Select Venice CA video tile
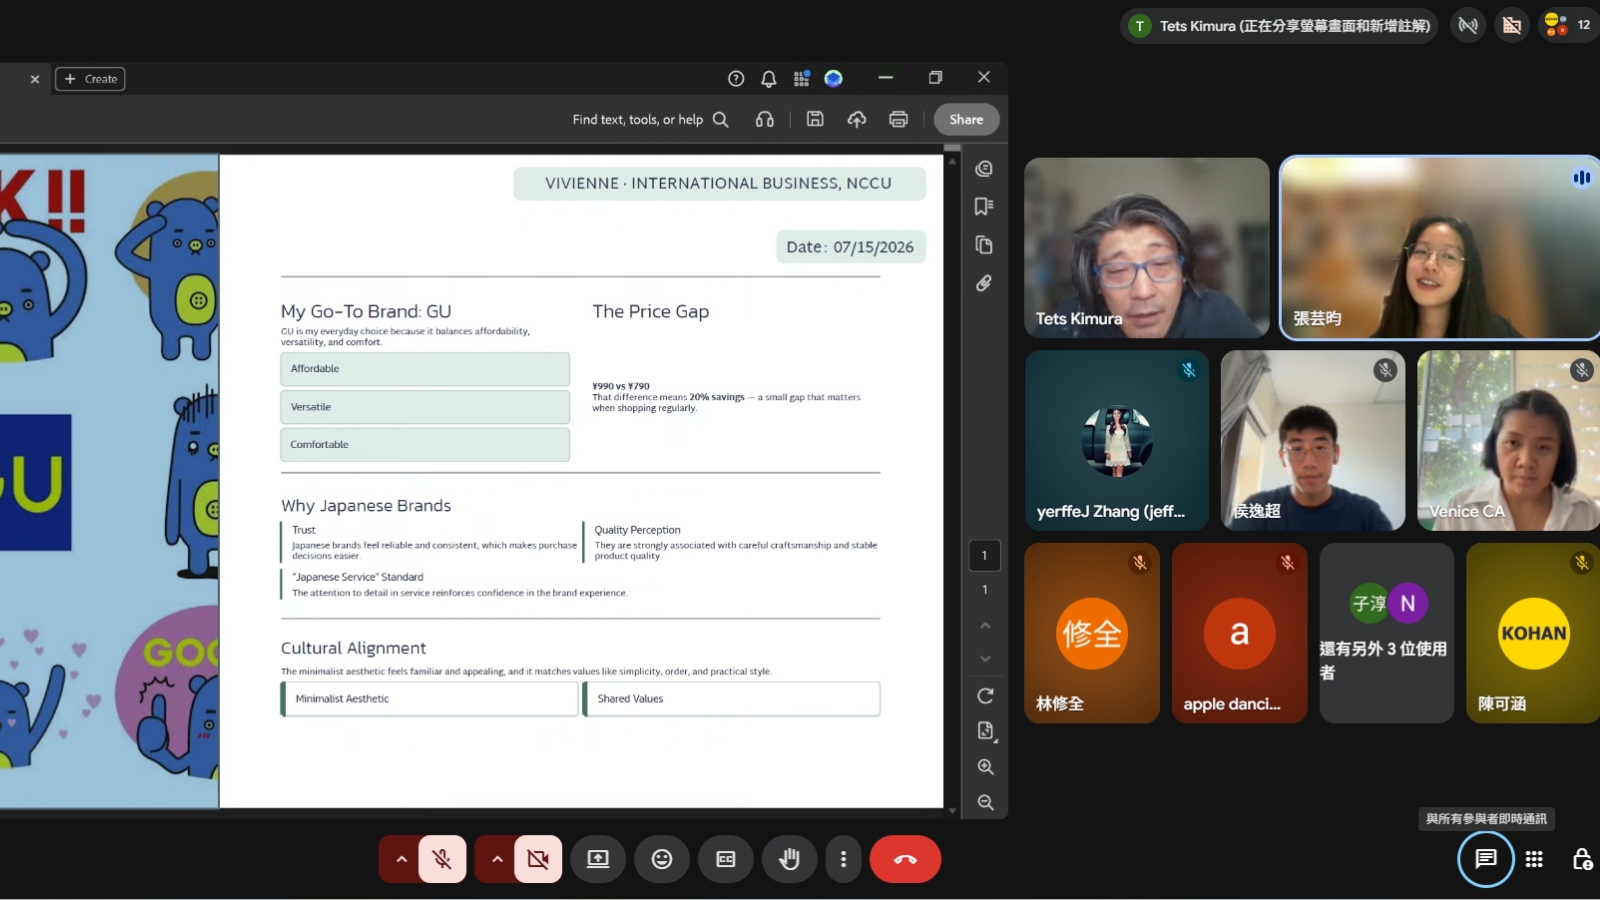This screenshot has height=900, width=1600. click(x=1508, y=440)
